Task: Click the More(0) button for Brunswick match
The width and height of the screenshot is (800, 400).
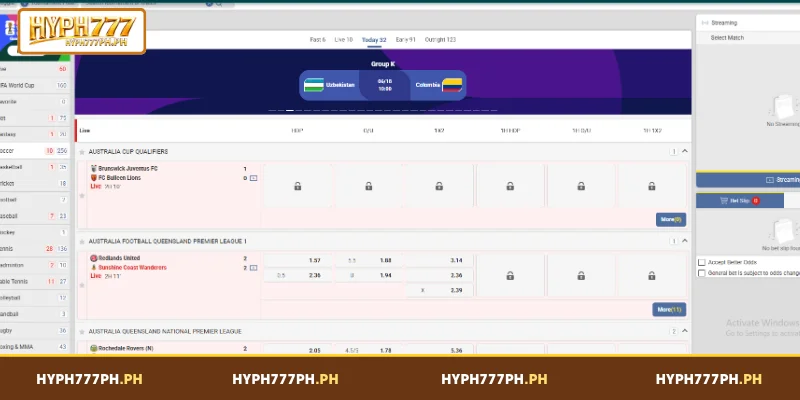Action: tap(671, 219)
